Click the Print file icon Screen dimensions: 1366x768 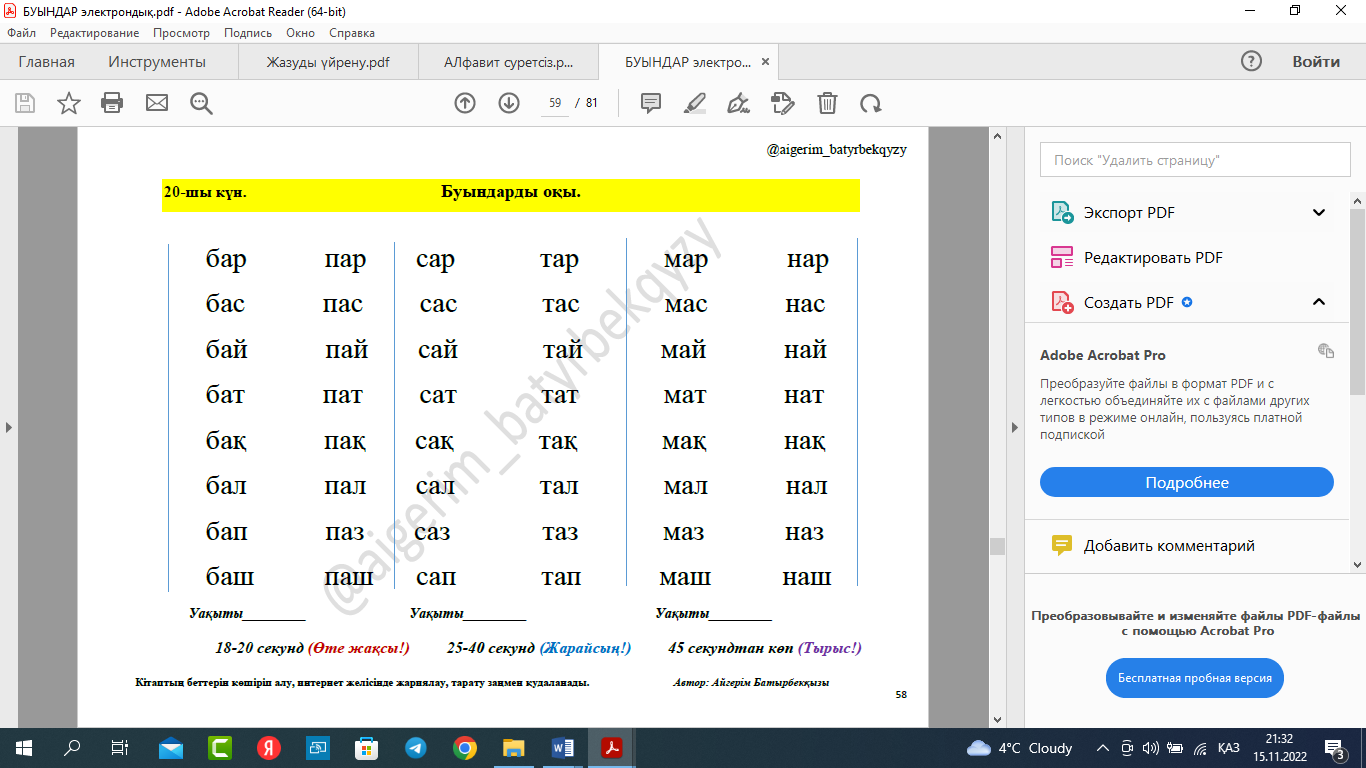pos(112,103)
